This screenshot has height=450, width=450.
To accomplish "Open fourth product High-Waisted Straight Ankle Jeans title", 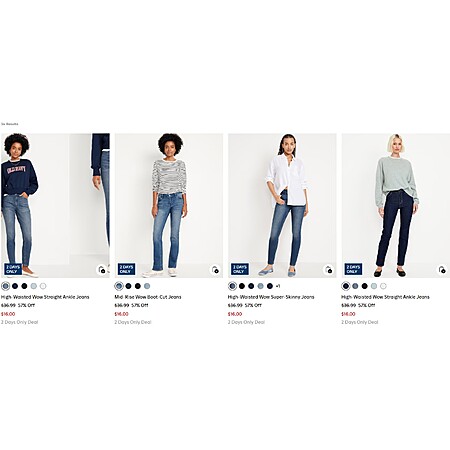I will (x=385, y=297).
